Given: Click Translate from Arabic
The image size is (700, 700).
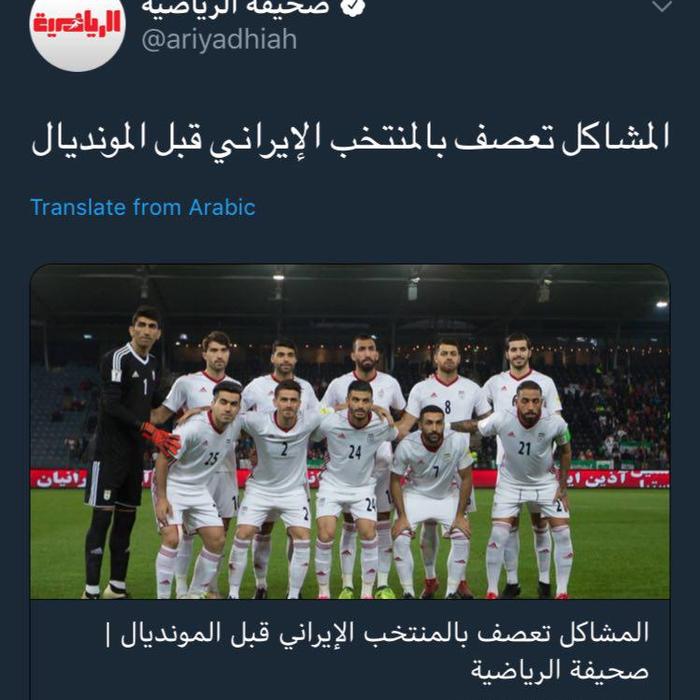Looking at the screenshot, I should click(143, 207).
